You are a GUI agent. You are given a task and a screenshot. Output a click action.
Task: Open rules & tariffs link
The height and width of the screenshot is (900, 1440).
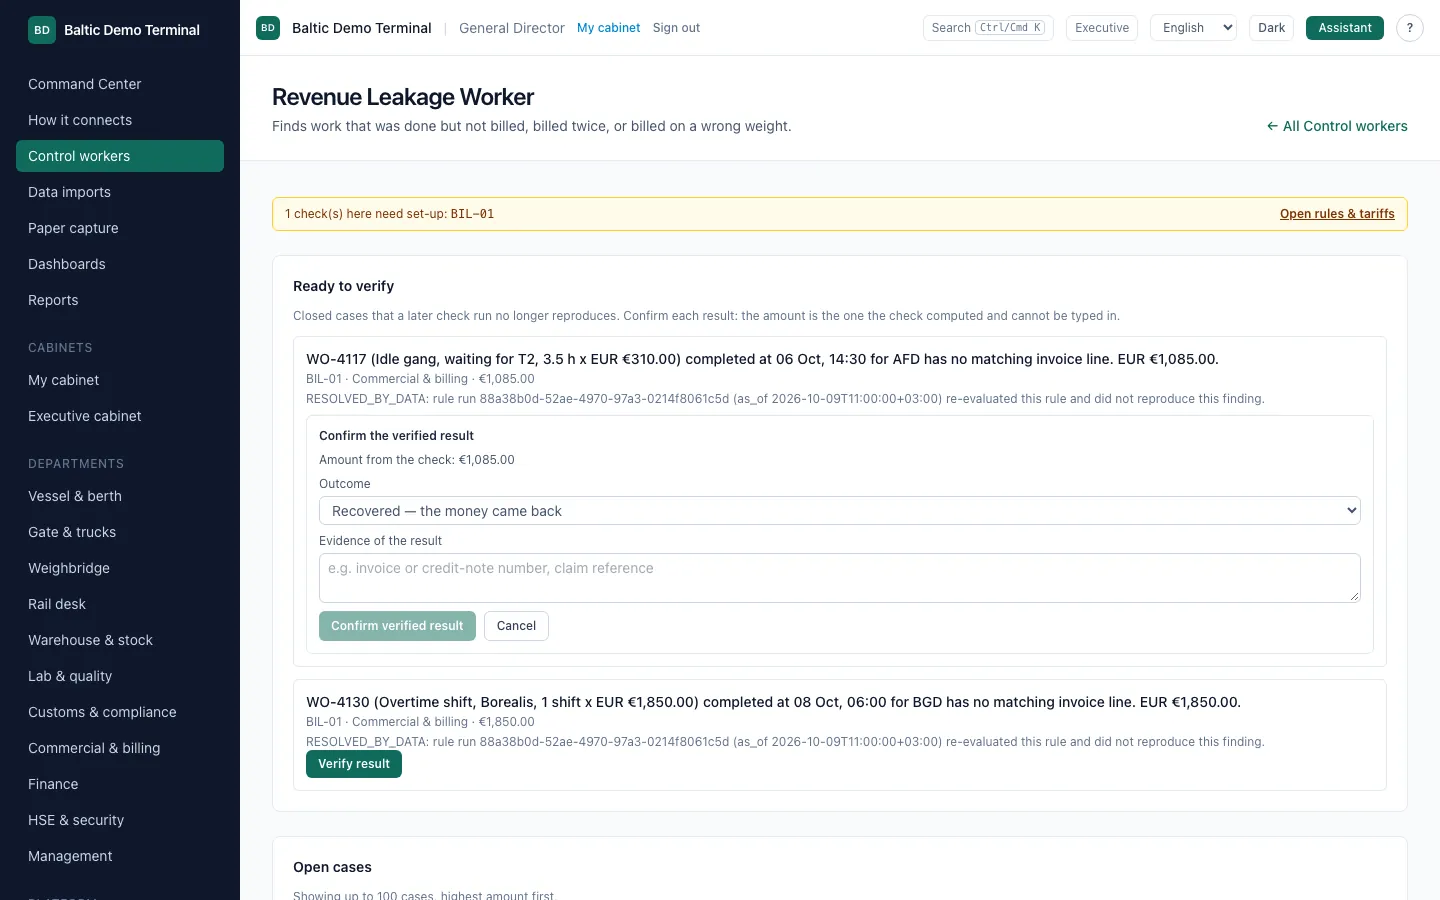(1337, 214)
